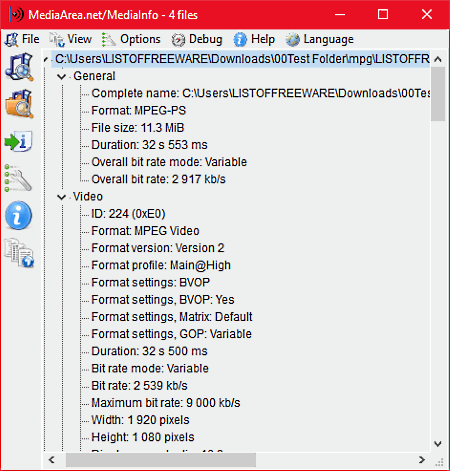Select Bit rate: 2 539 kb/s row
The height and width of the screenshot is (471, 450).
[x=139, y=386]
